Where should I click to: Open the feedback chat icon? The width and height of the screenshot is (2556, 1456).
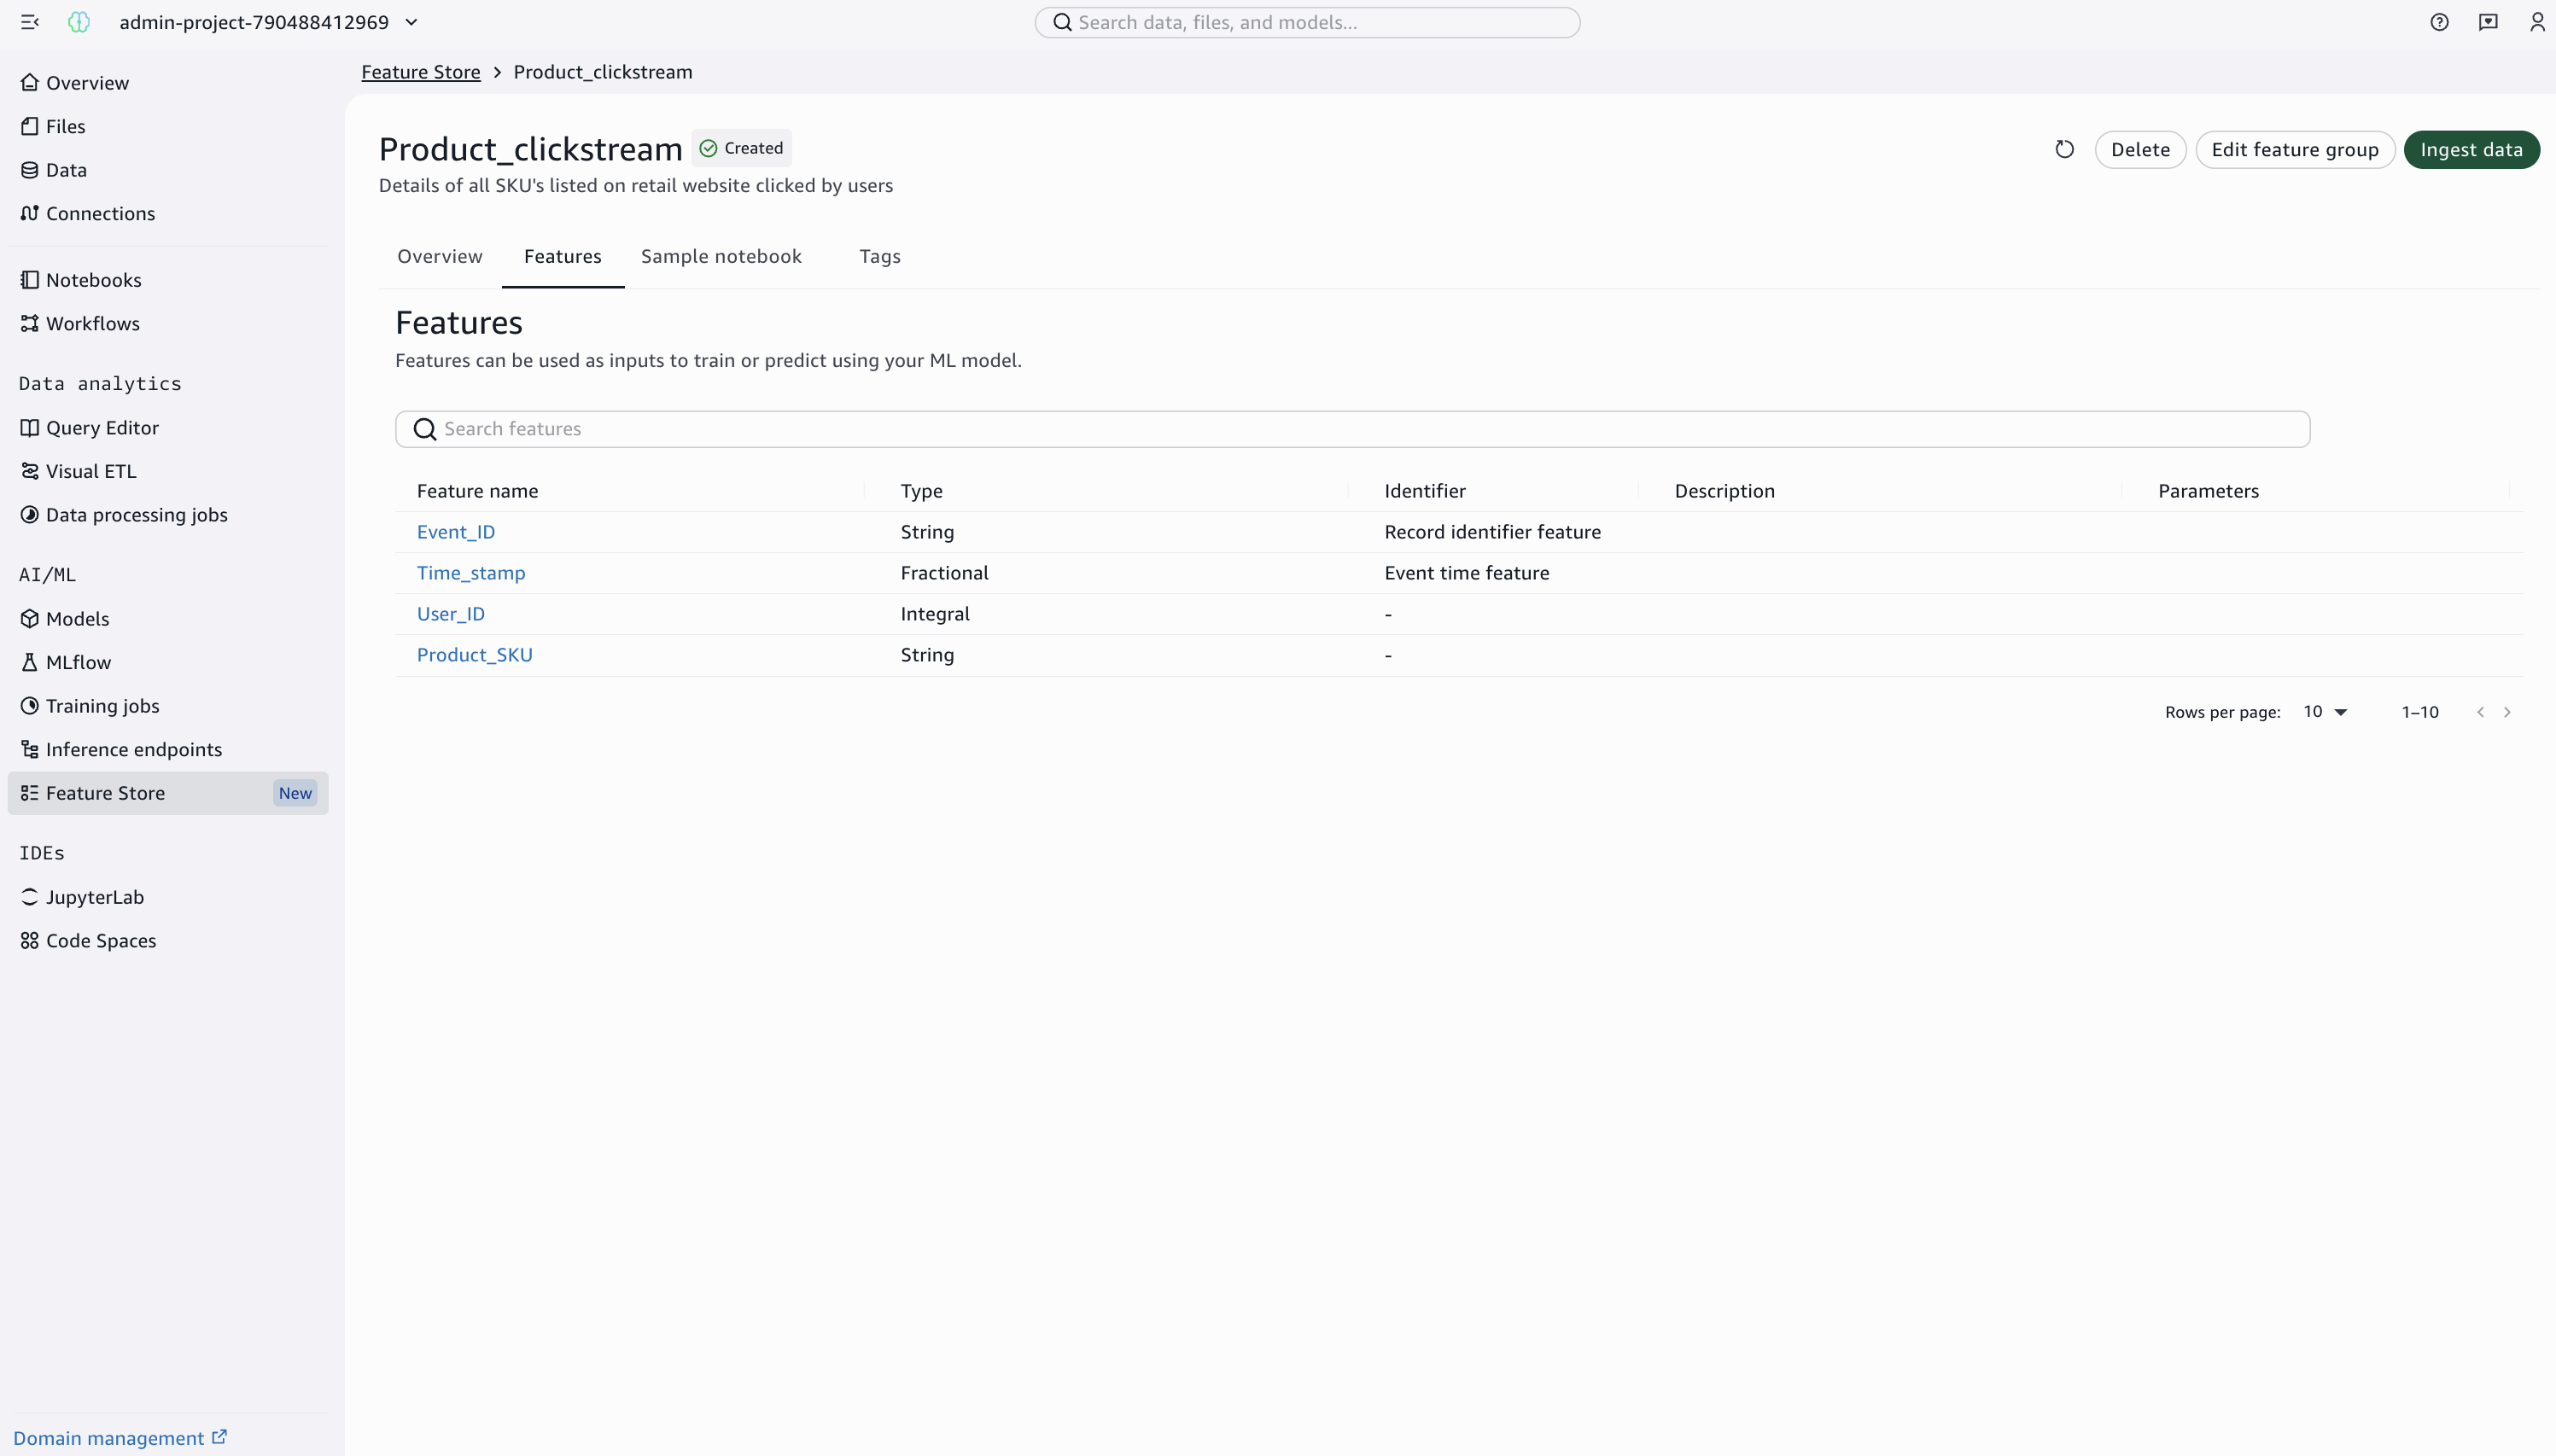pyautogui.click(x=2488, y=22)
